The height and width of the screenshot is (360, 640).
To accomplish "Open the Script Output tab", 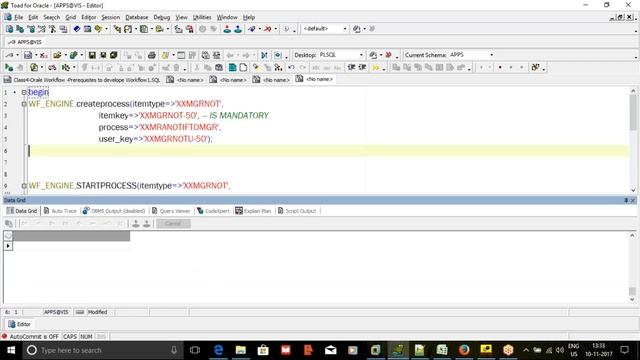I will 297,211.
